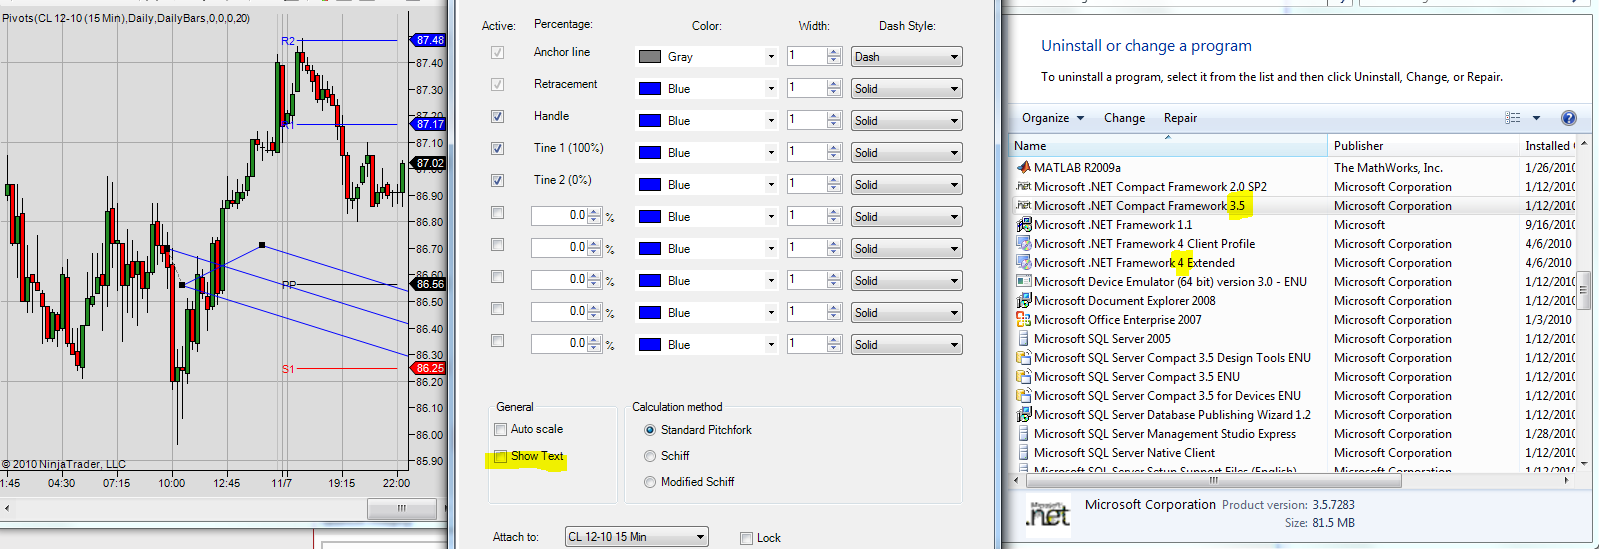
Task: Click the Repair toolbar button
Action: coord(1180,118)
